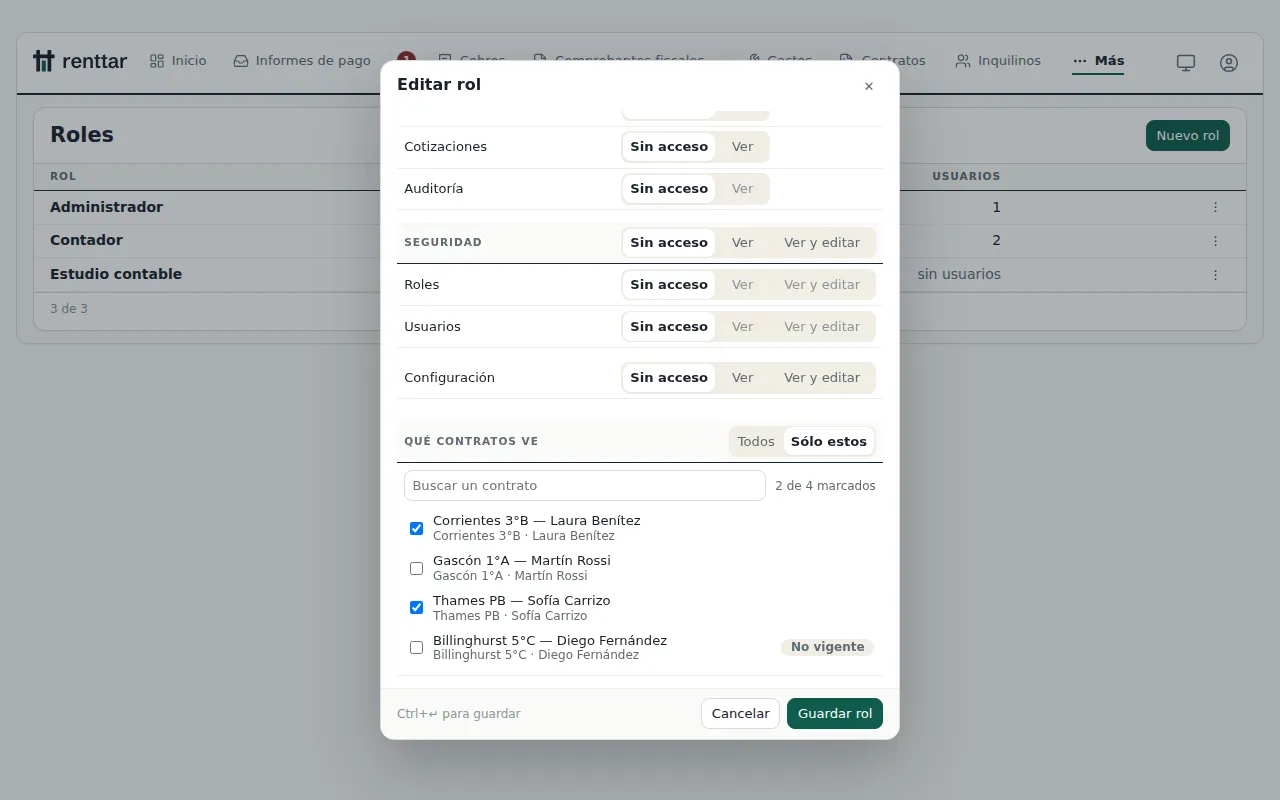Image resolution: width=1280 pixels, height=800 pixels.
Task: Set Usuarios permission to Ver
Action: click(x=742, y=327)
